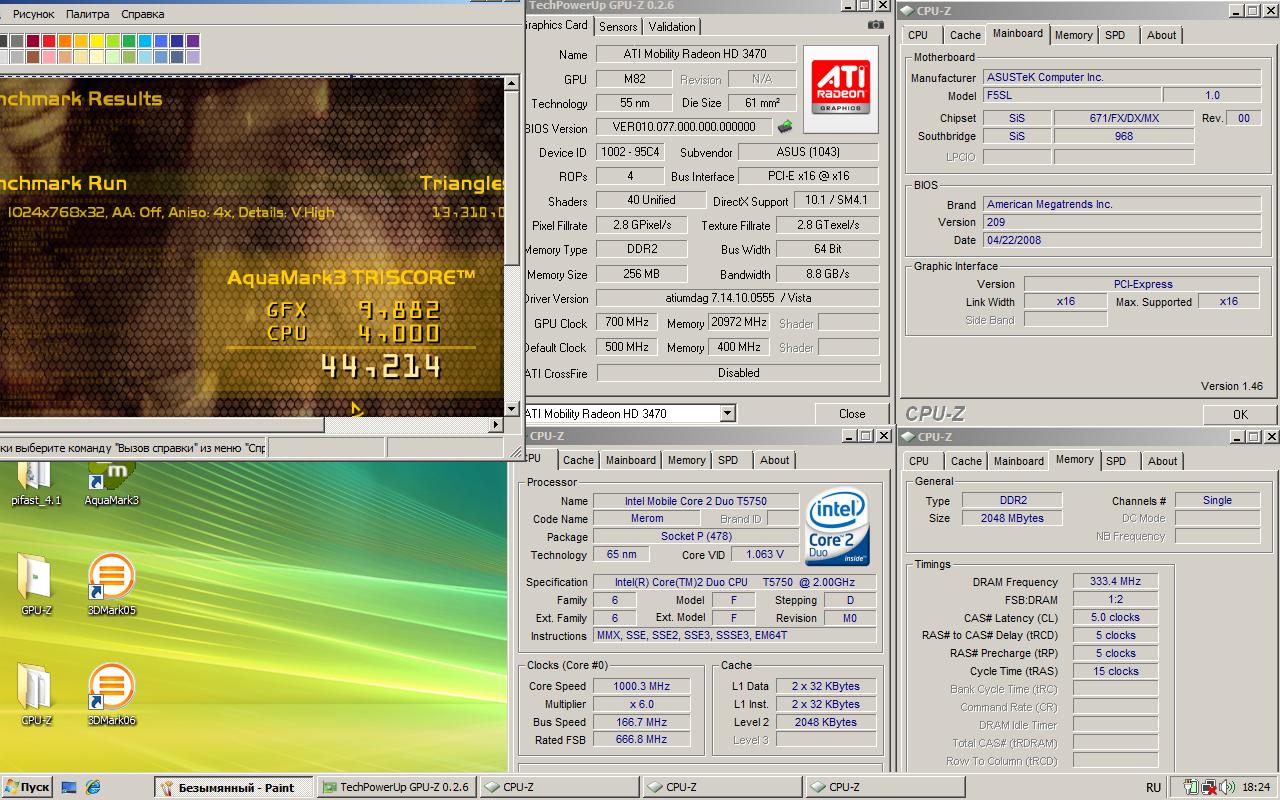The width and height of the screenshot is (1280, 800).
Task: Open the pifast_4.1 desktop folder
Action: 36,484
